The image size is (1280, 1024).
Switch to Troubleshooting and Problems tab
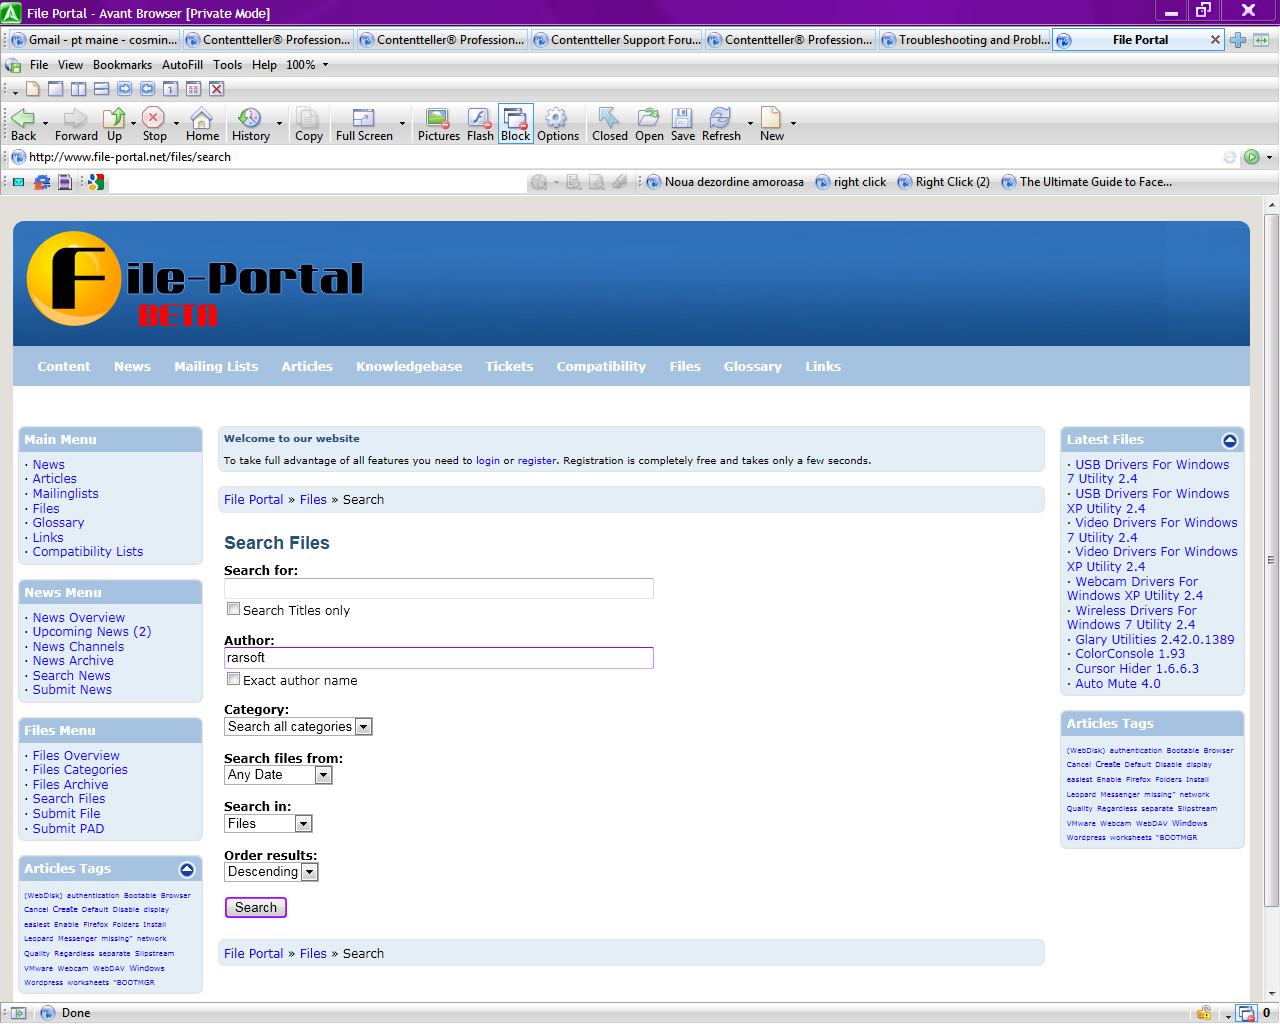point(963,40)
